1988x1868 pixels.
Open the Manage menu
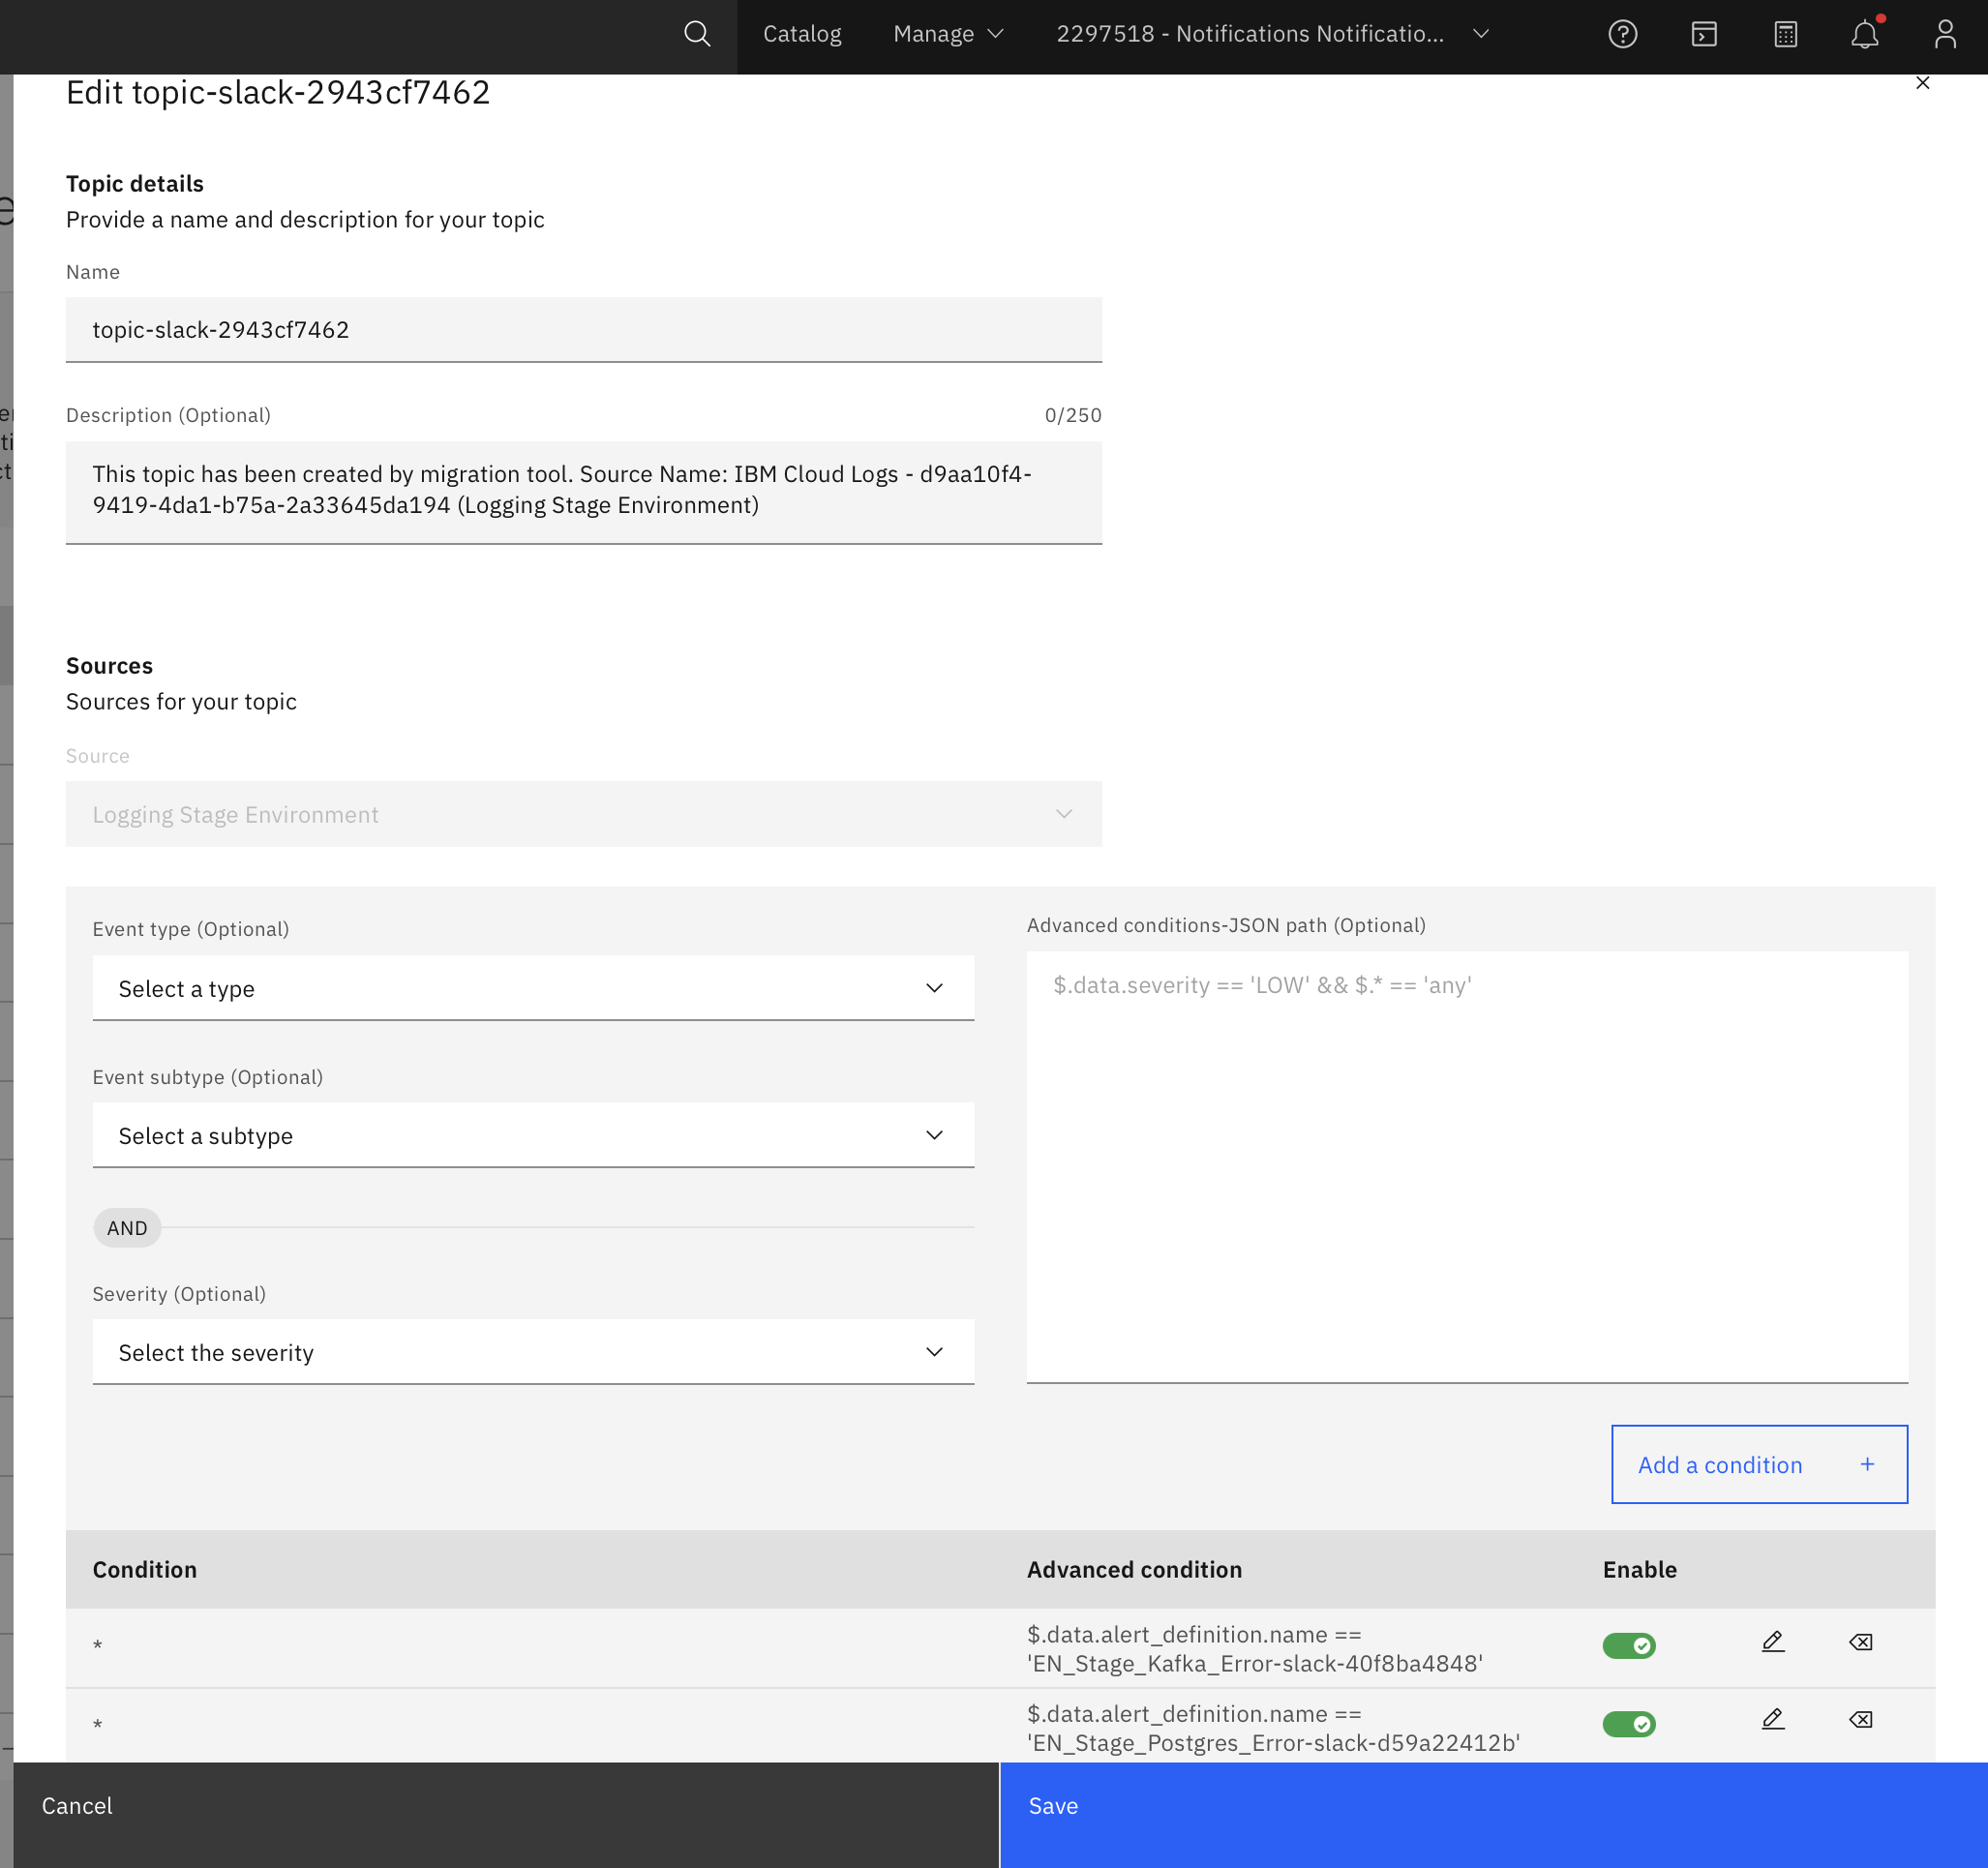pos(946,34)
